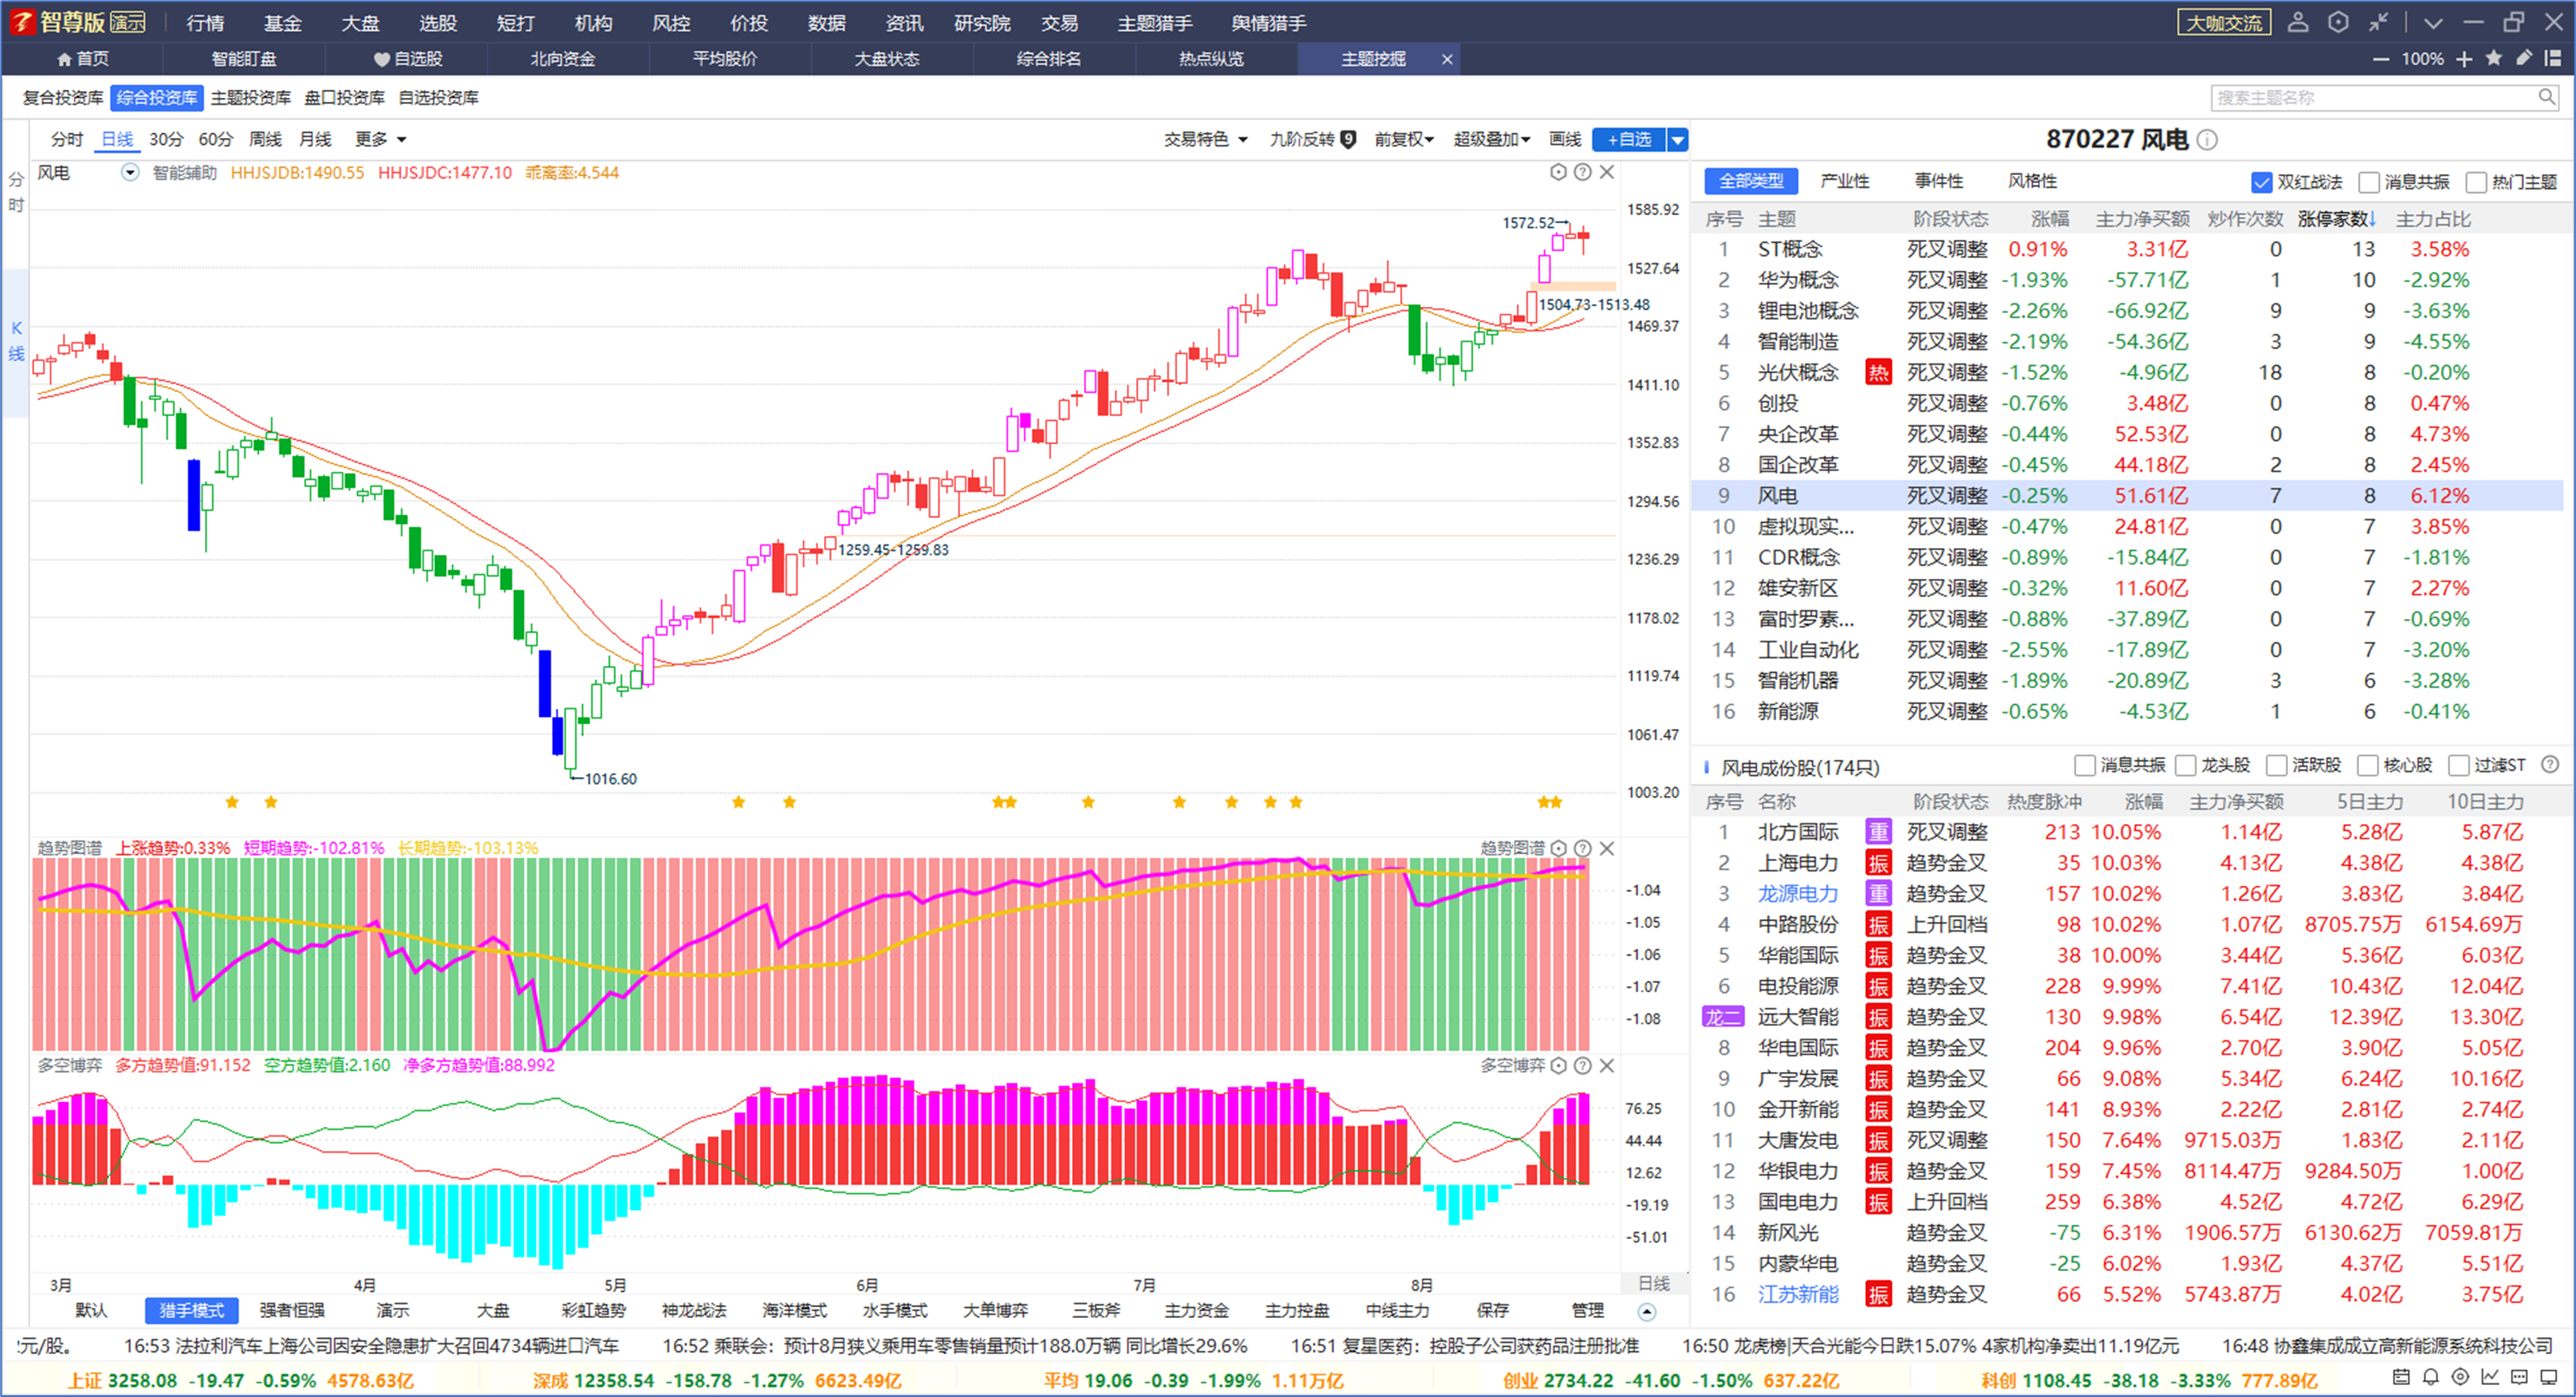Check the 活跃股 filter checkbox

(x=2277, y=766)
